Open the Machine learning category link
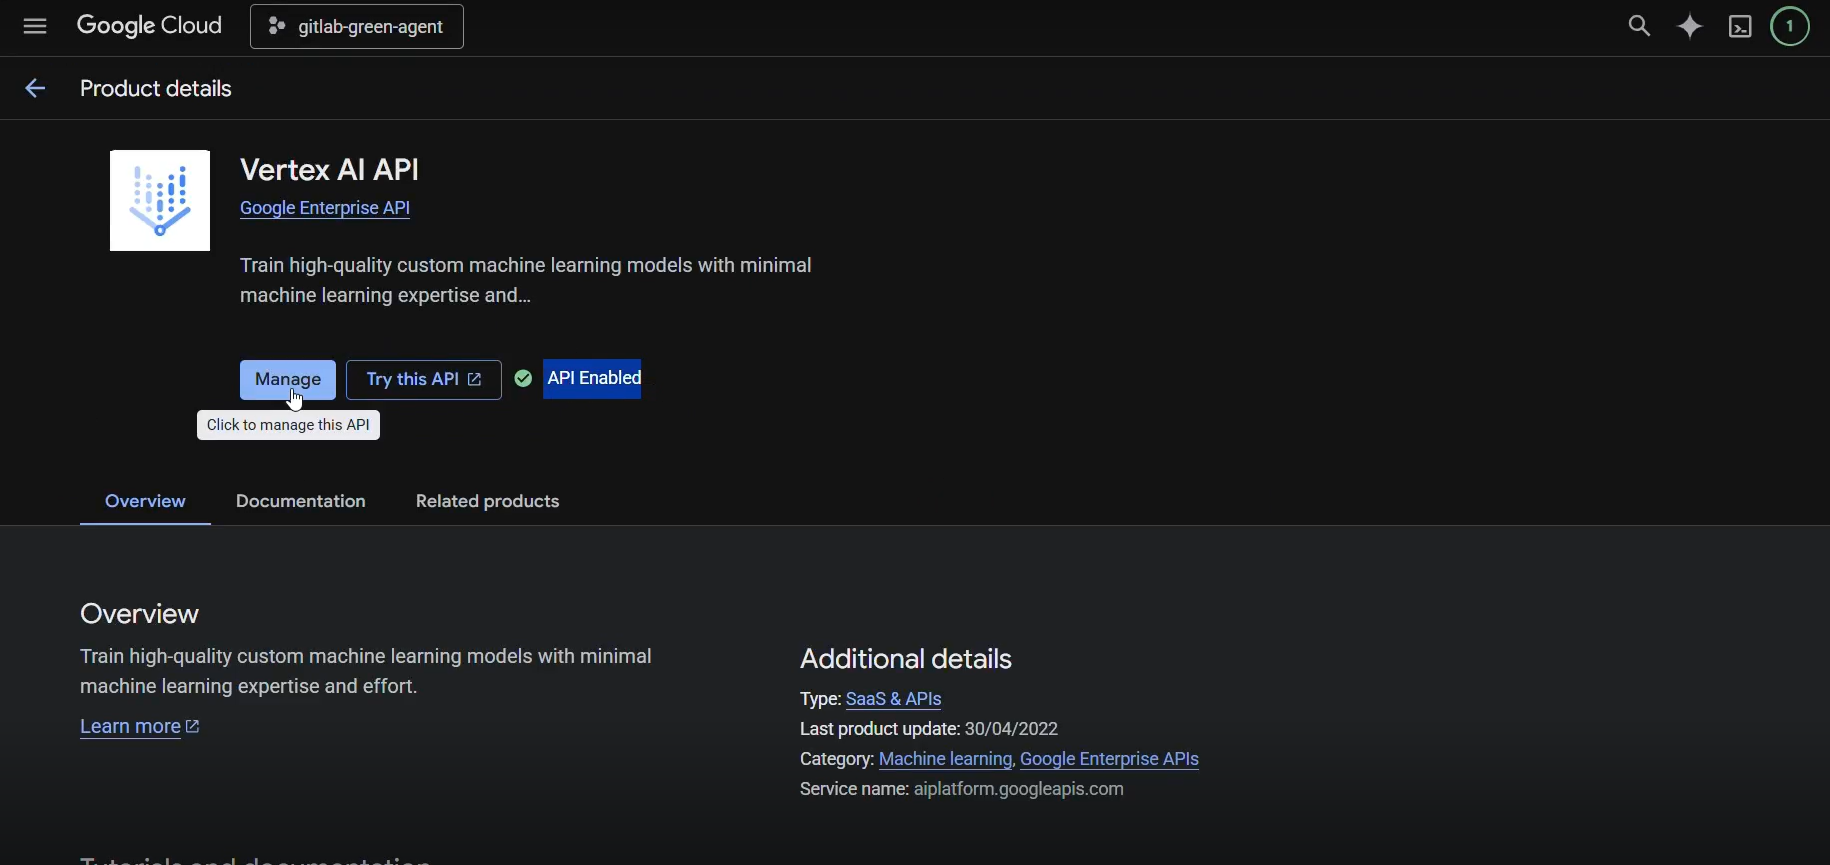The height and width of the screenshot is (865, 1830). (945, 759)
